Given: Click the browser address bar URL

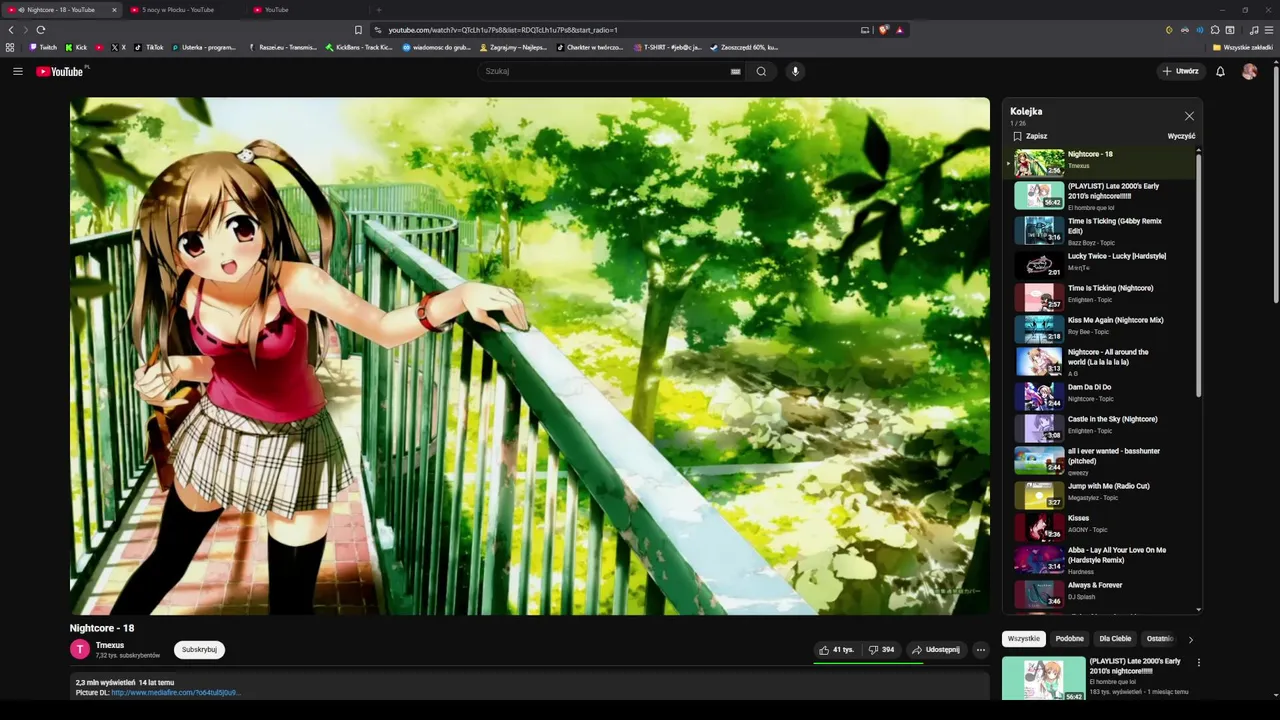Looking at the screenshot, I should point(503,30).
